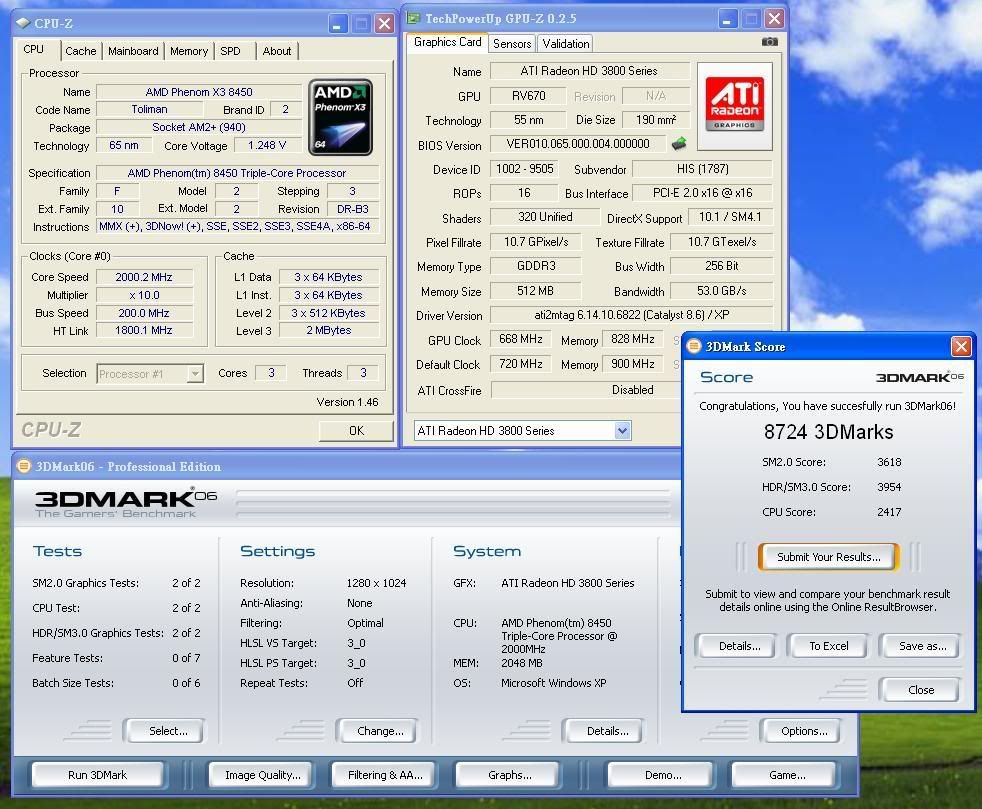Click Submit Your Results button
This screenshot has width=982, height=809.
(829, 557)
